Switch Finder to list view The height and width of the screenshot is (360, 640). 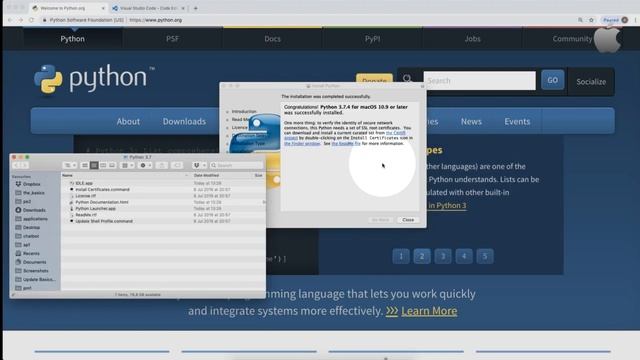pos(94,165)
